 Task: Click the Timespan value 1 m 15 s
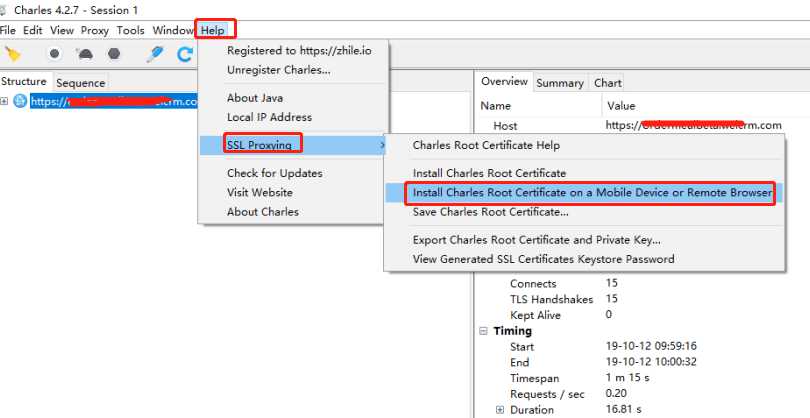pyautogui.click(x=628, y=378)
